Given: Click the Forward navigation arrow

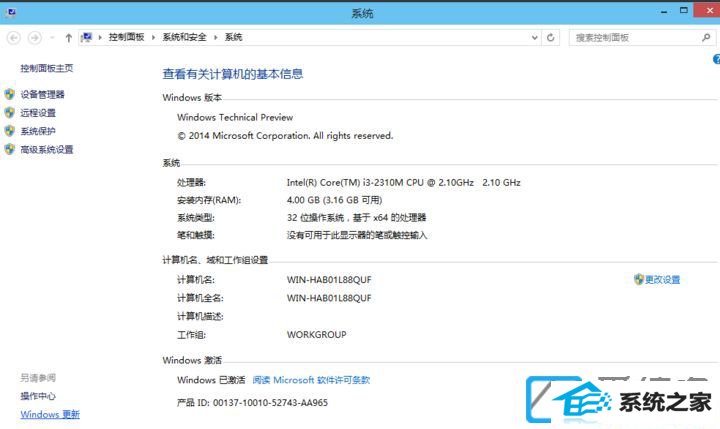Looking at the screenshot, I should click(x=34, y=38).
